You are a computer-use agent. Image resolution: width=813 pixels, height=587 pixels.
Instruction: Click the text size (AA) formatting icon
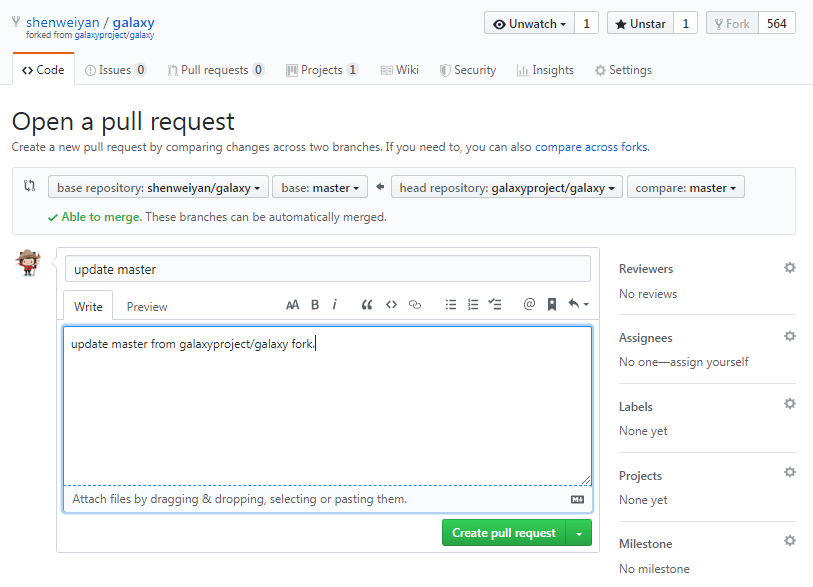pyautogui.click(x=292, y=305)
